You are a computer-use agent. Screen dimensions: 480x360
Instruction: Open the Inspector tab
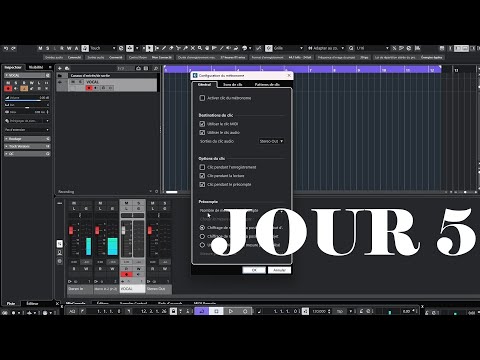click(x=13, y=67)
